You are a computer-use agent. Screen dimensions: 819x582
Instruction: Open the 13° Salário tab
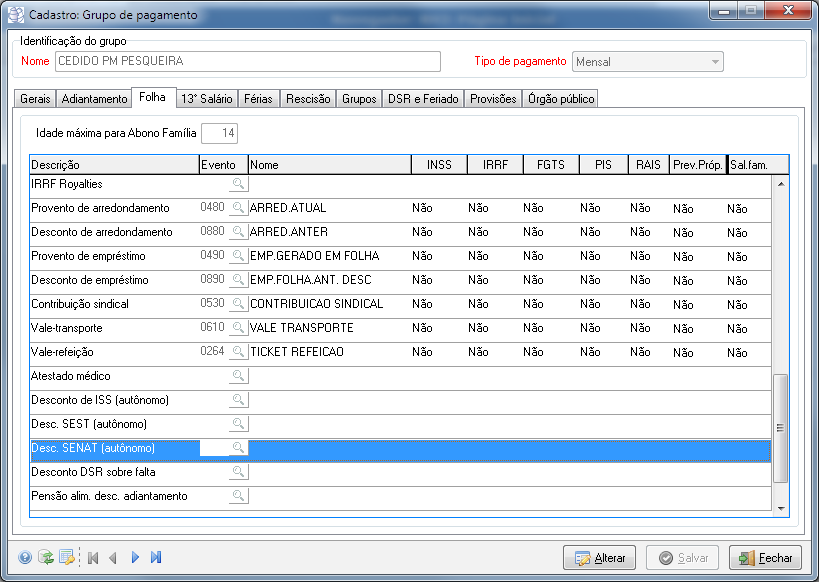[207, 99]
